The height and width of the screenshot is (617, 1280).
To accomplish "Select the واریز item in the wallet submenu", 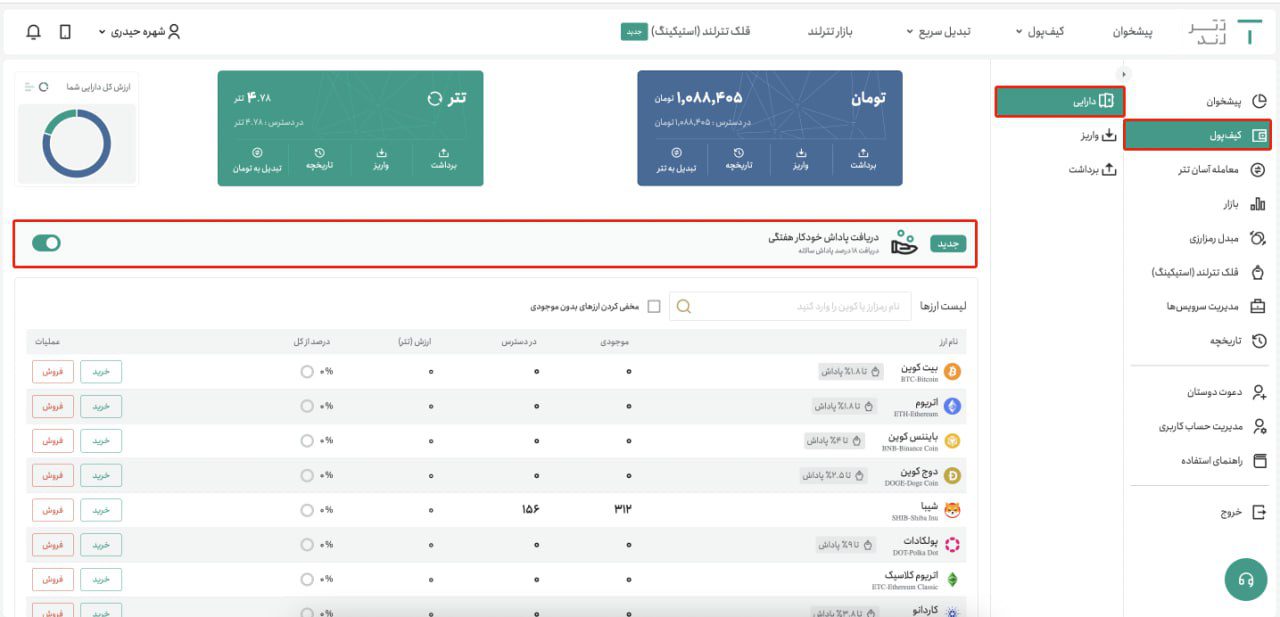I will click(x=1098, y=135).
